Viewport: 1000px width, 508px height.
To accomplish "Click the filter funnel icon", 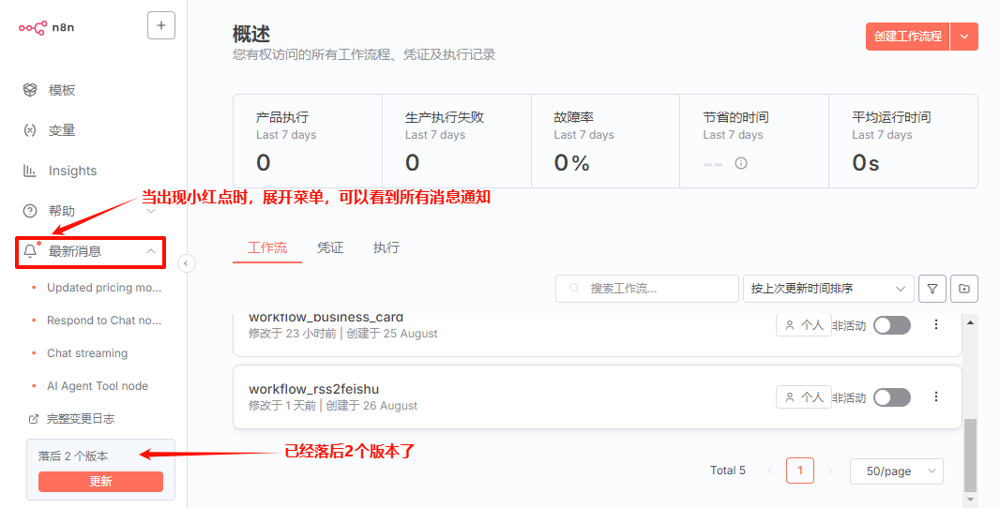I will (x=932, y=288).
